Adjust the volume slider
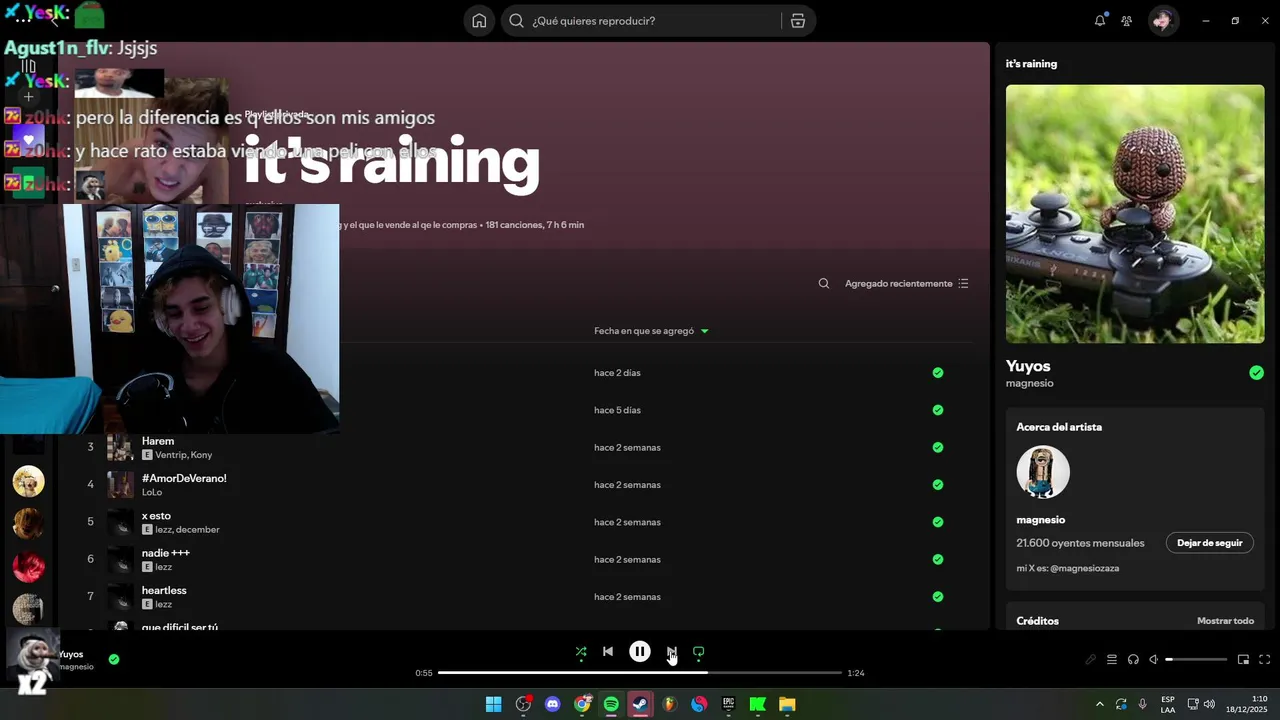Screen dimensions: 1280x720 1196,660
